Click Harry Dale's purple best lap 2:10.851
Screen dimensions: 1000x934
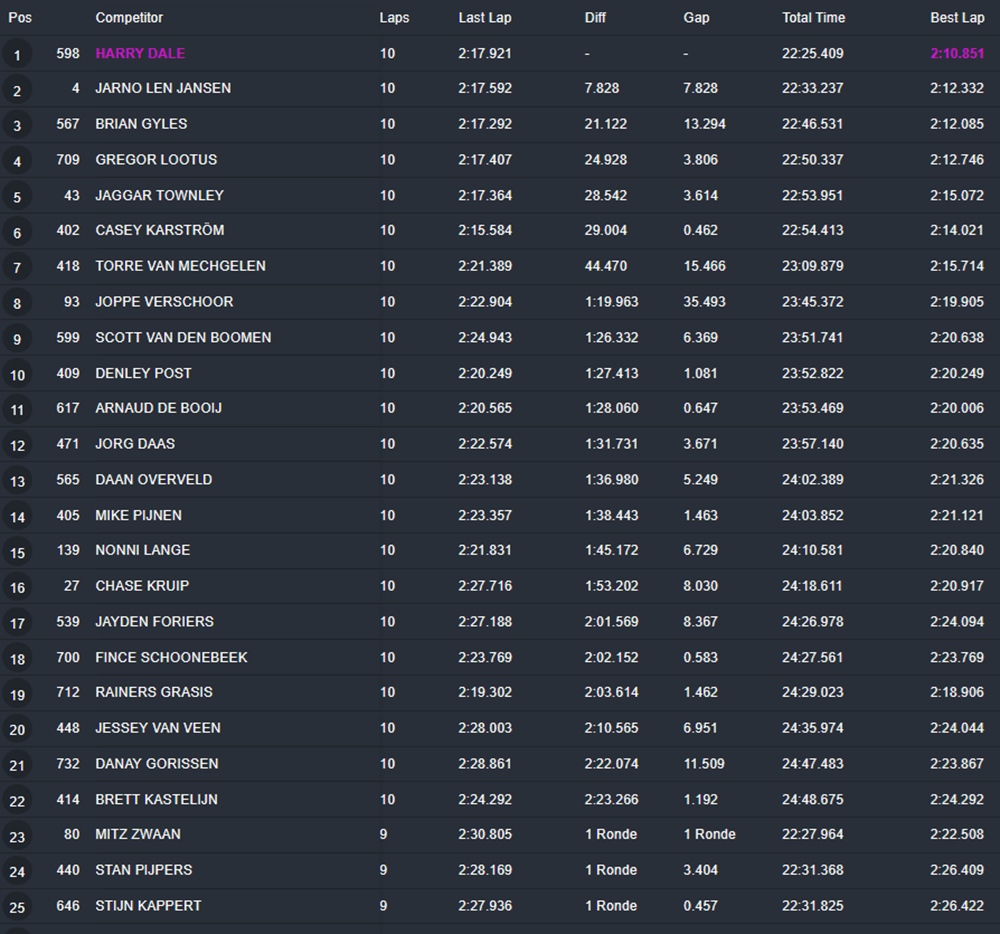(957, 53)
